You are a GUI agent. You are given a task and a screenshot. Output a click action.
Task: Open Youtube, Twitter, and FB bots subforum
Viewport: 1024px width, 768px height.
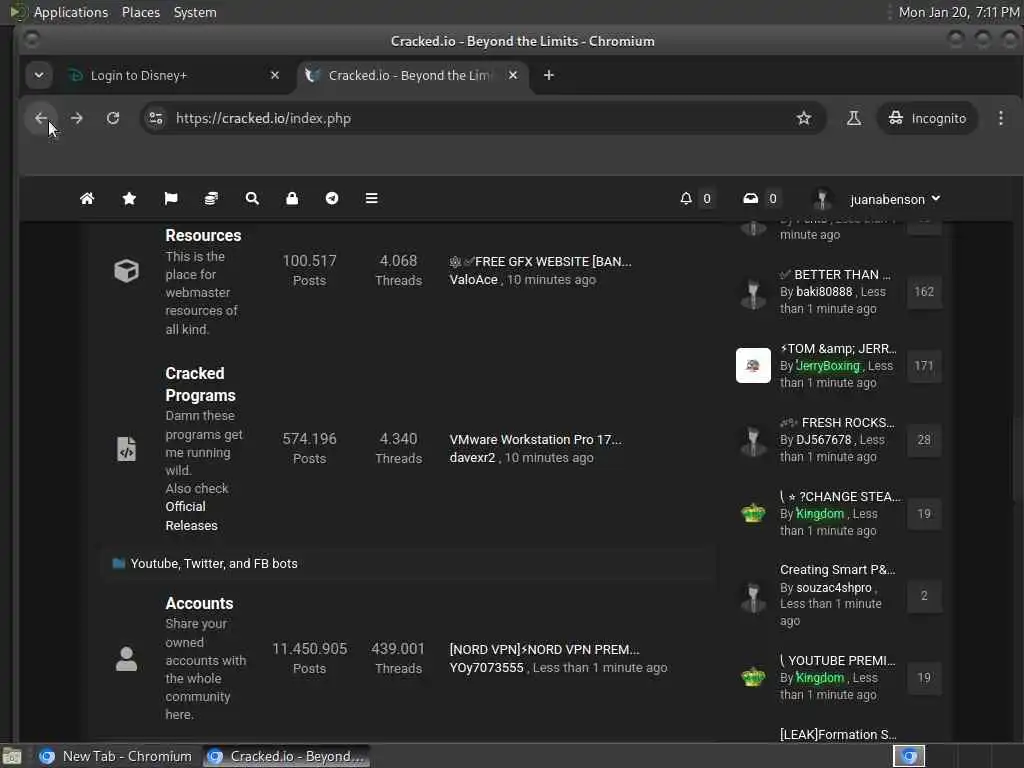pos(214,564)
